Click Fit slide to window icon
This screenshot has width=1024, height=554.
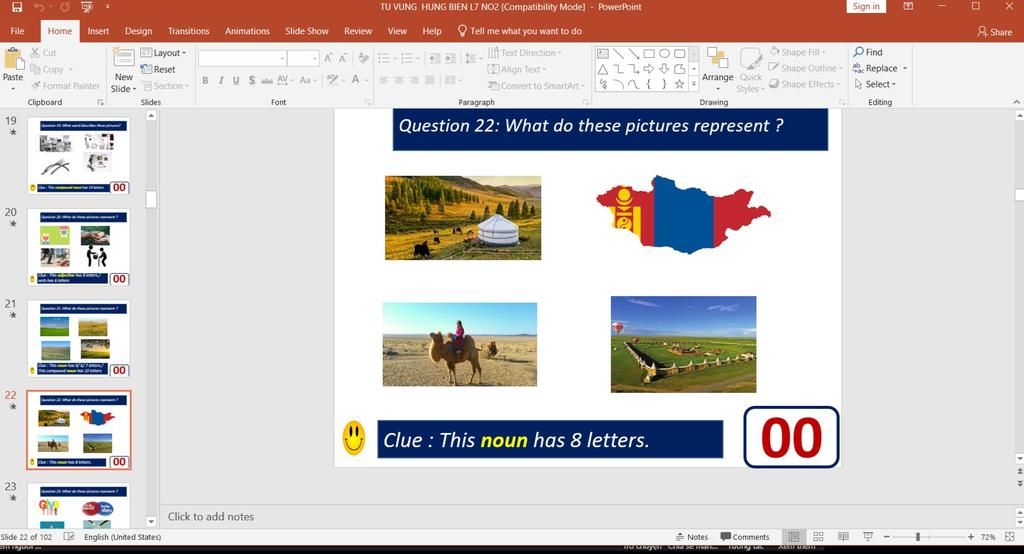(x=1010, y=536)
